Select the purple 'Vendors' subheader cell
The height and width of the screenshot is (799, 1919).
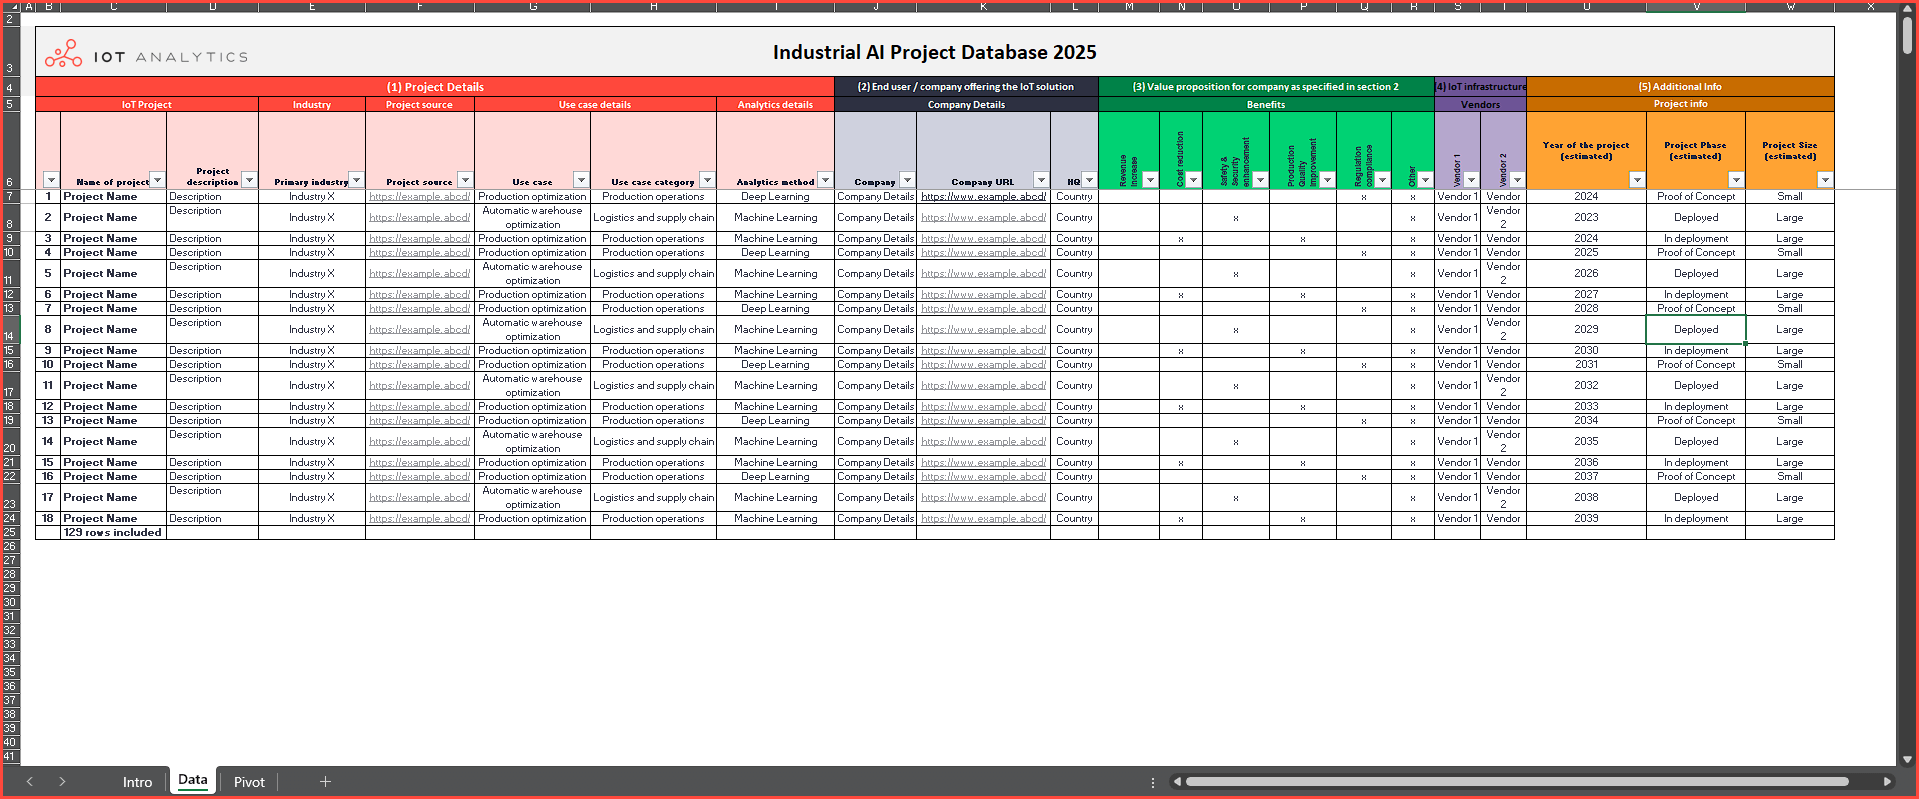[1480, 105]
